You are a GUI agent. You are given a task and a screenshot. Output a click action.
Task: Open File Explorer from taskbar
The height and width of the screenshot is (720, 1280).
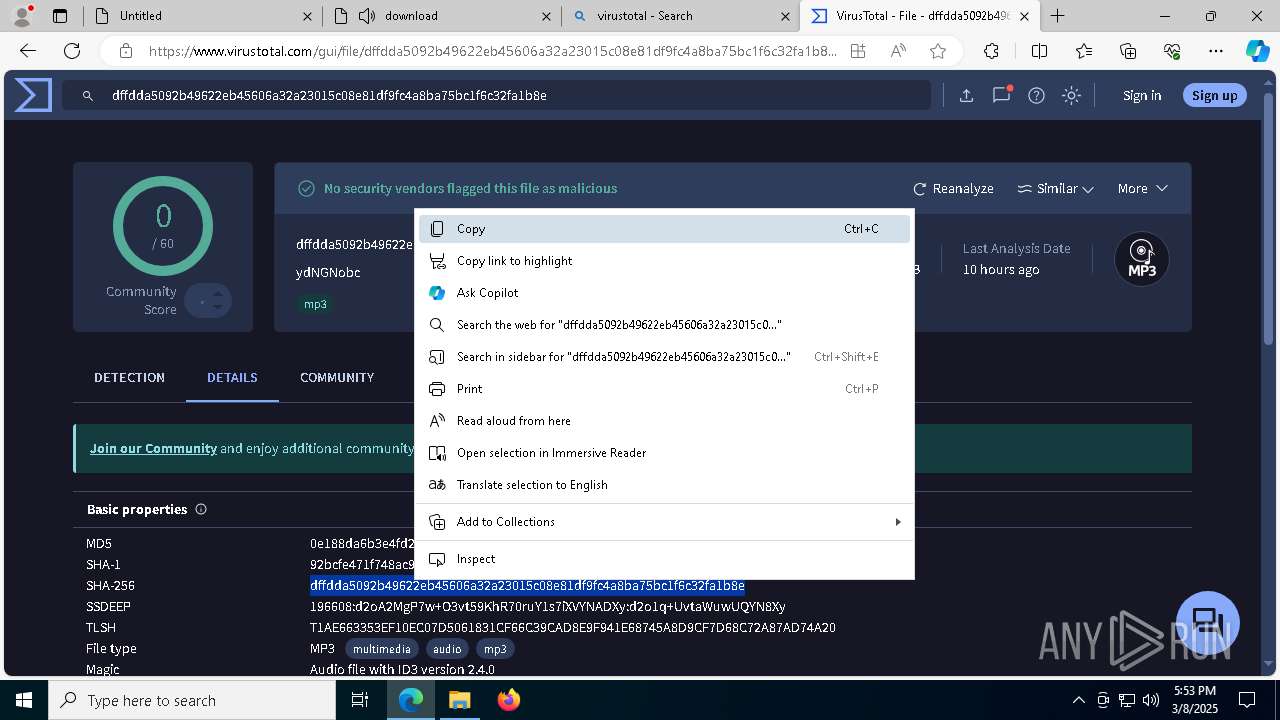pos(459,700)
